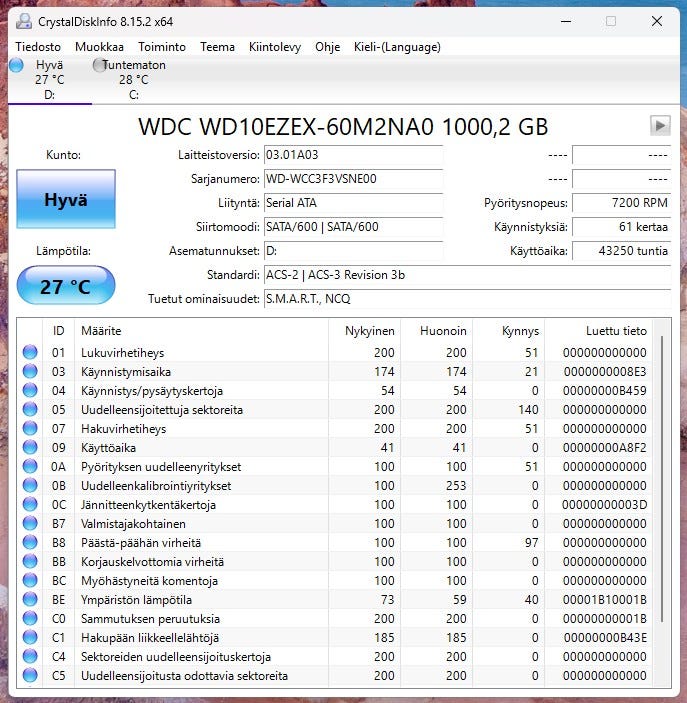Click the status dot for Hakupään liikkeellelähtöjä row

30,638
